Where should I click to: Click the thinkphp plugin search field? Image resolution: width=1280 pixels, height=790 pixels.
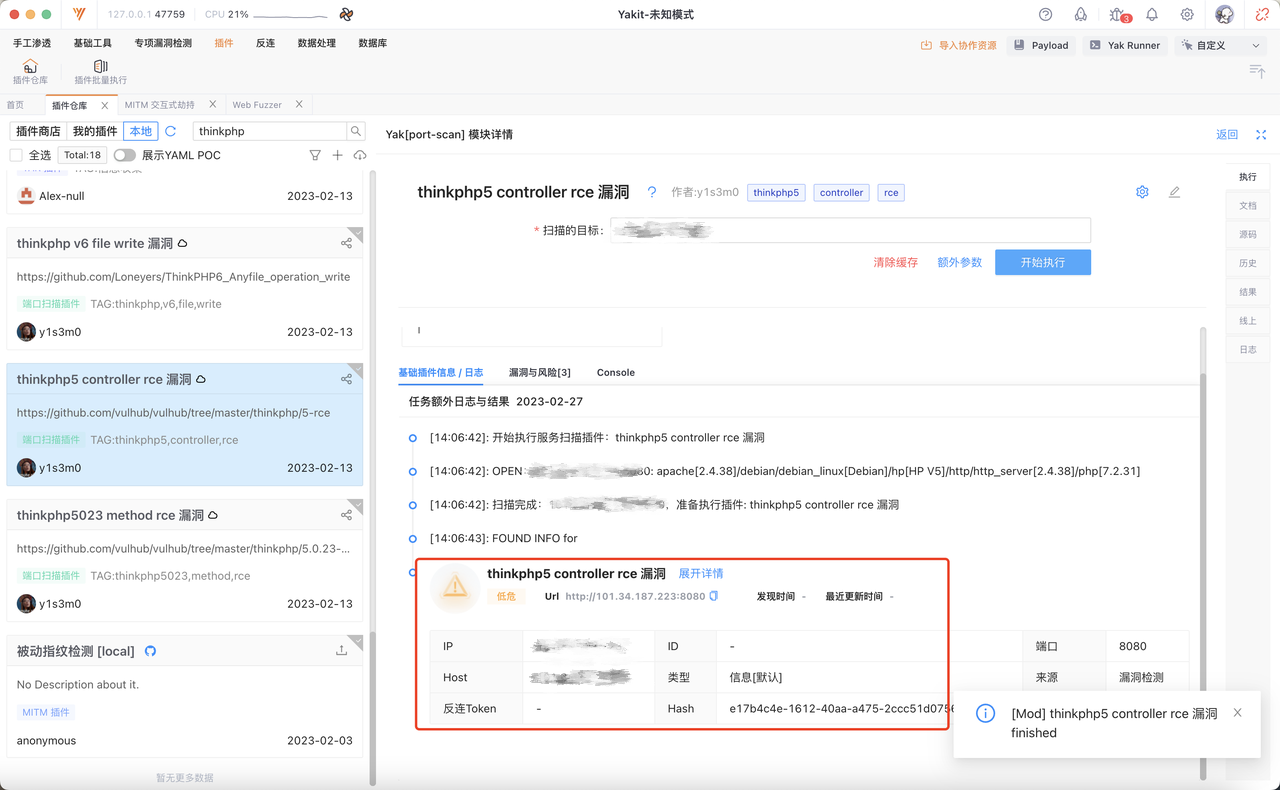coord(270,131)
